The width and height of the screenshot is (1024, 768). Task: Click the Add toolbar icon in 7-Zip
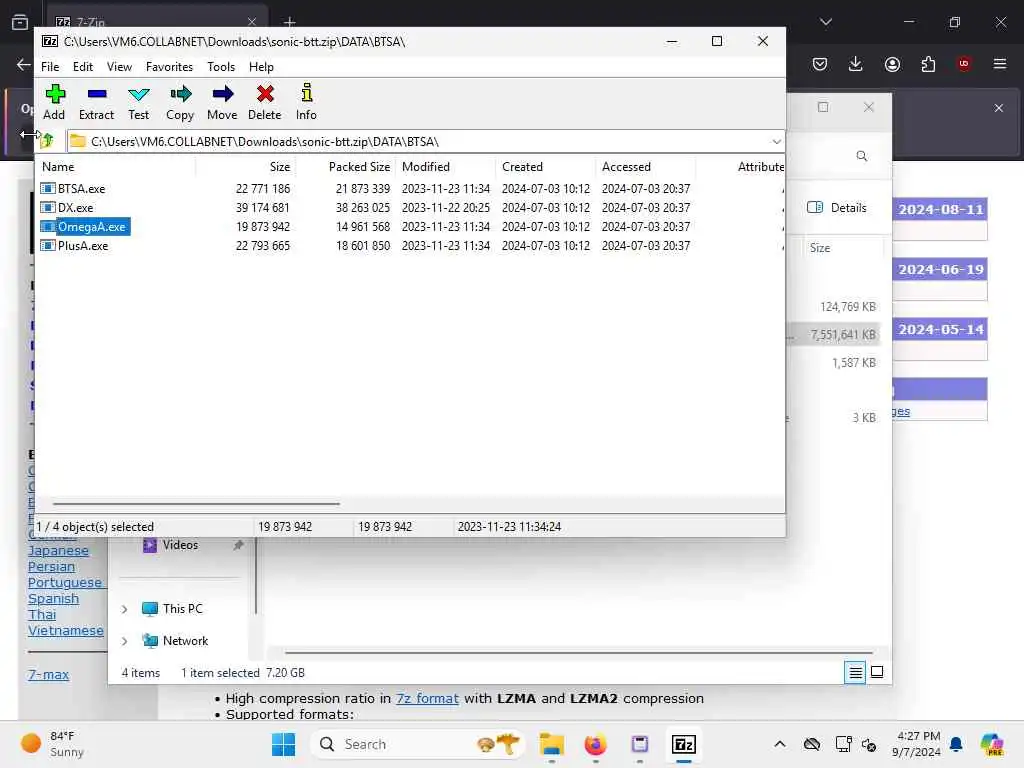click(x=54, y=102)
